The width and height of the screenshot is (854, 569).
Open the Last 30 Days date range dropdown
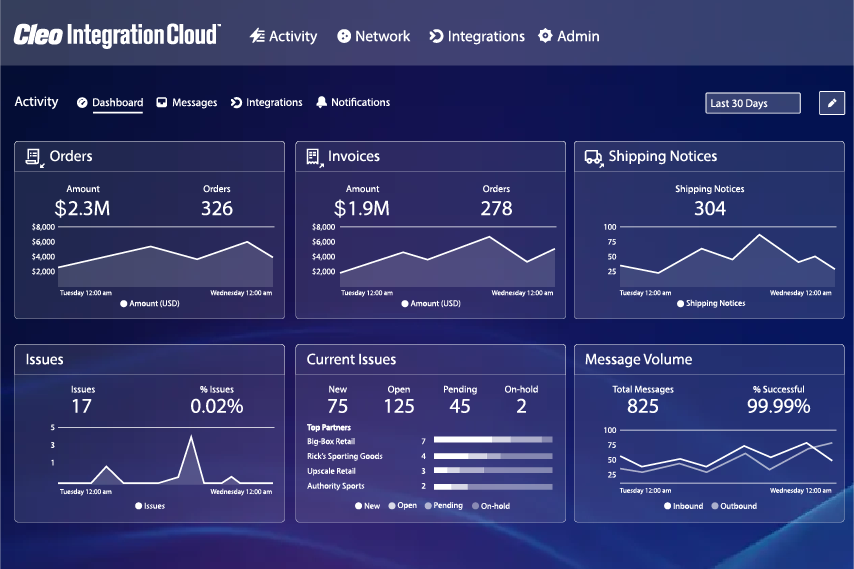point(753,103)
